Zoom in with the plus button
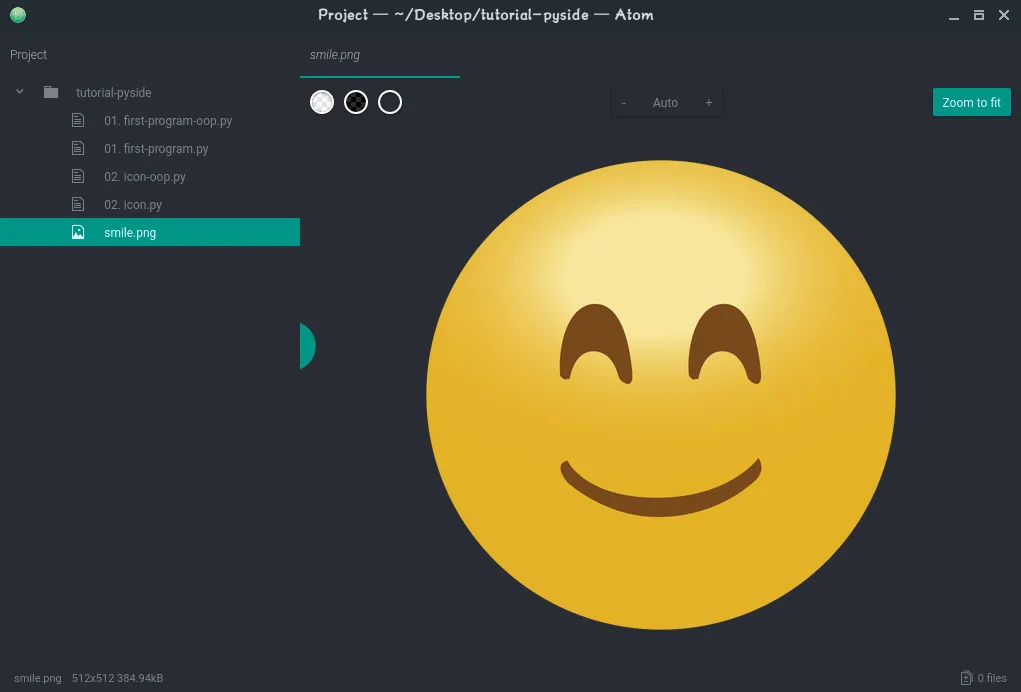Screen dimensions: 1021x692 pyautogui.click(x=708, y=103)
